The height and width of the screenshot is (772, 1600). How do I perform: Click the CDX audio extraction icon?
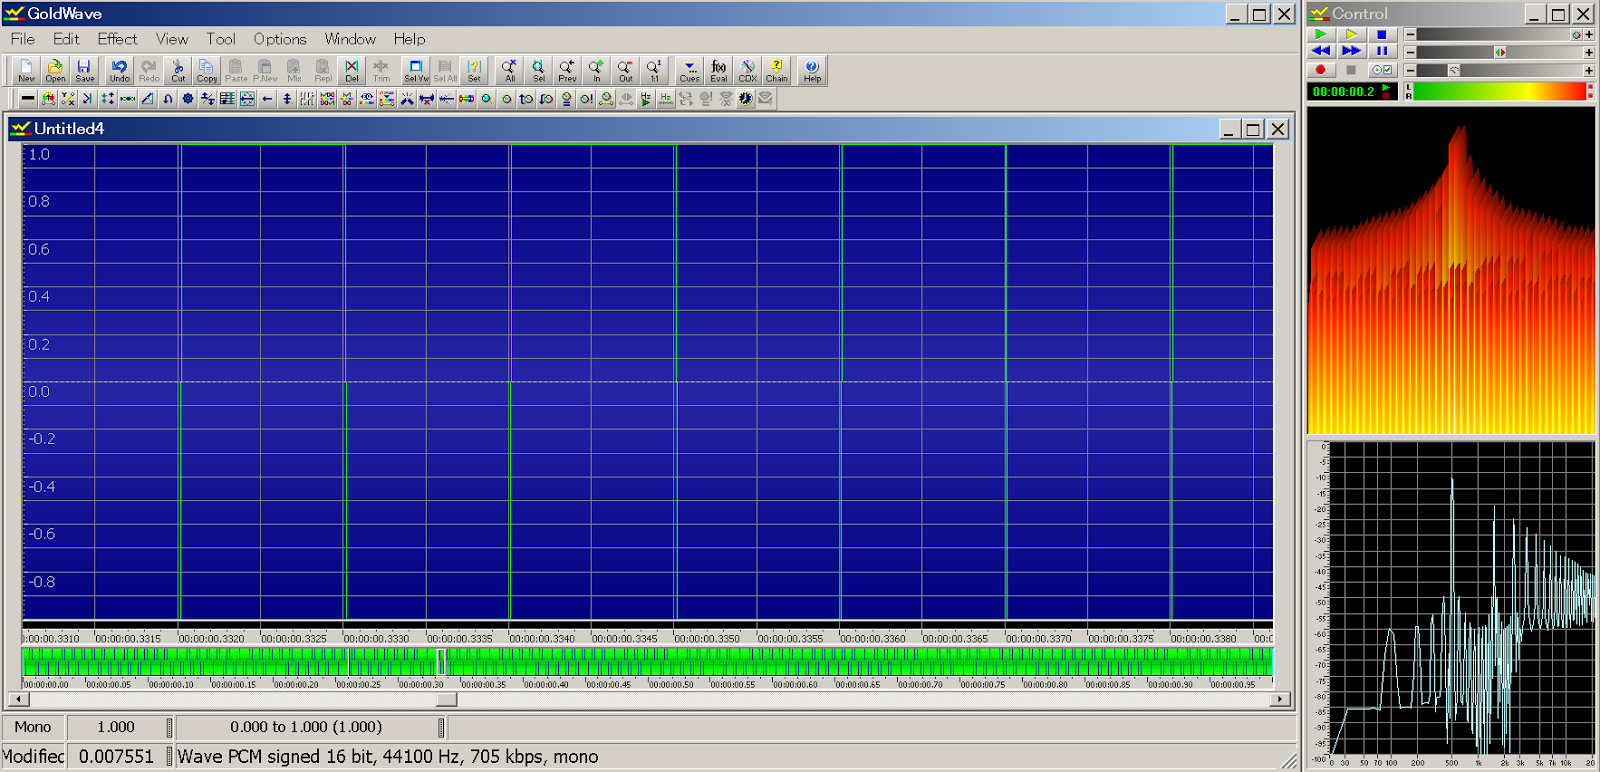(748, 70)
